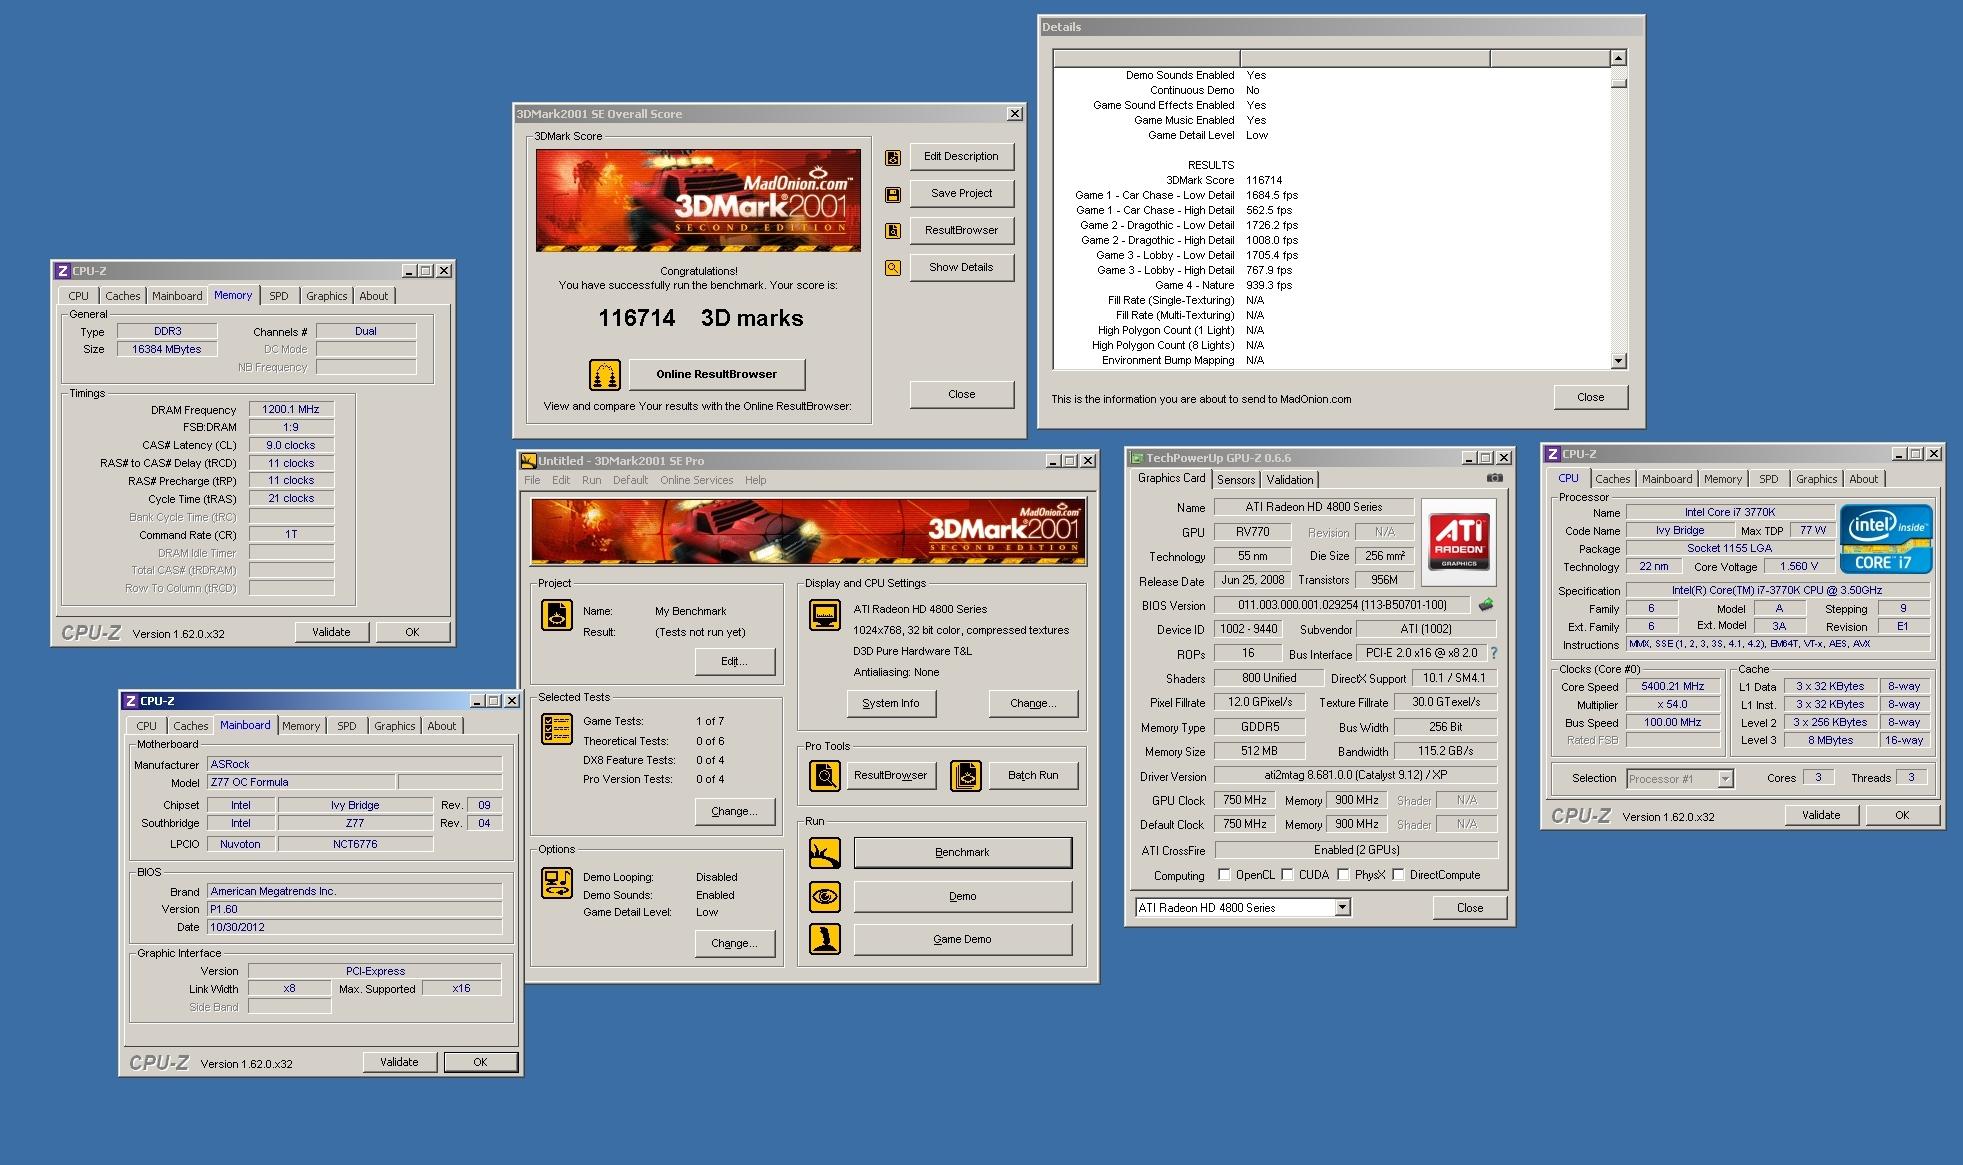1963x1165 pixels.
Task: Click Change... button in Display and CPU Settings
Action: 1033,704
